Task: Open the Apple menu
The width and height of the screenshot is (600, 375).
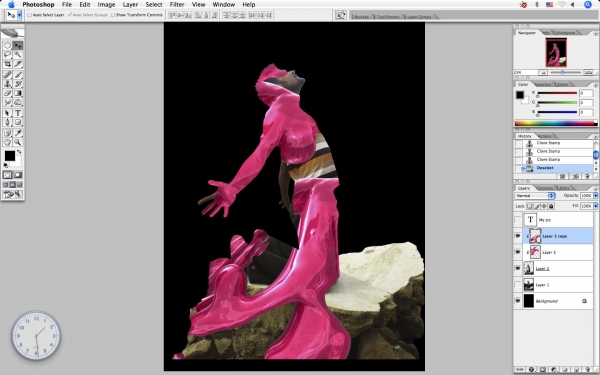Action: (11, 5)
